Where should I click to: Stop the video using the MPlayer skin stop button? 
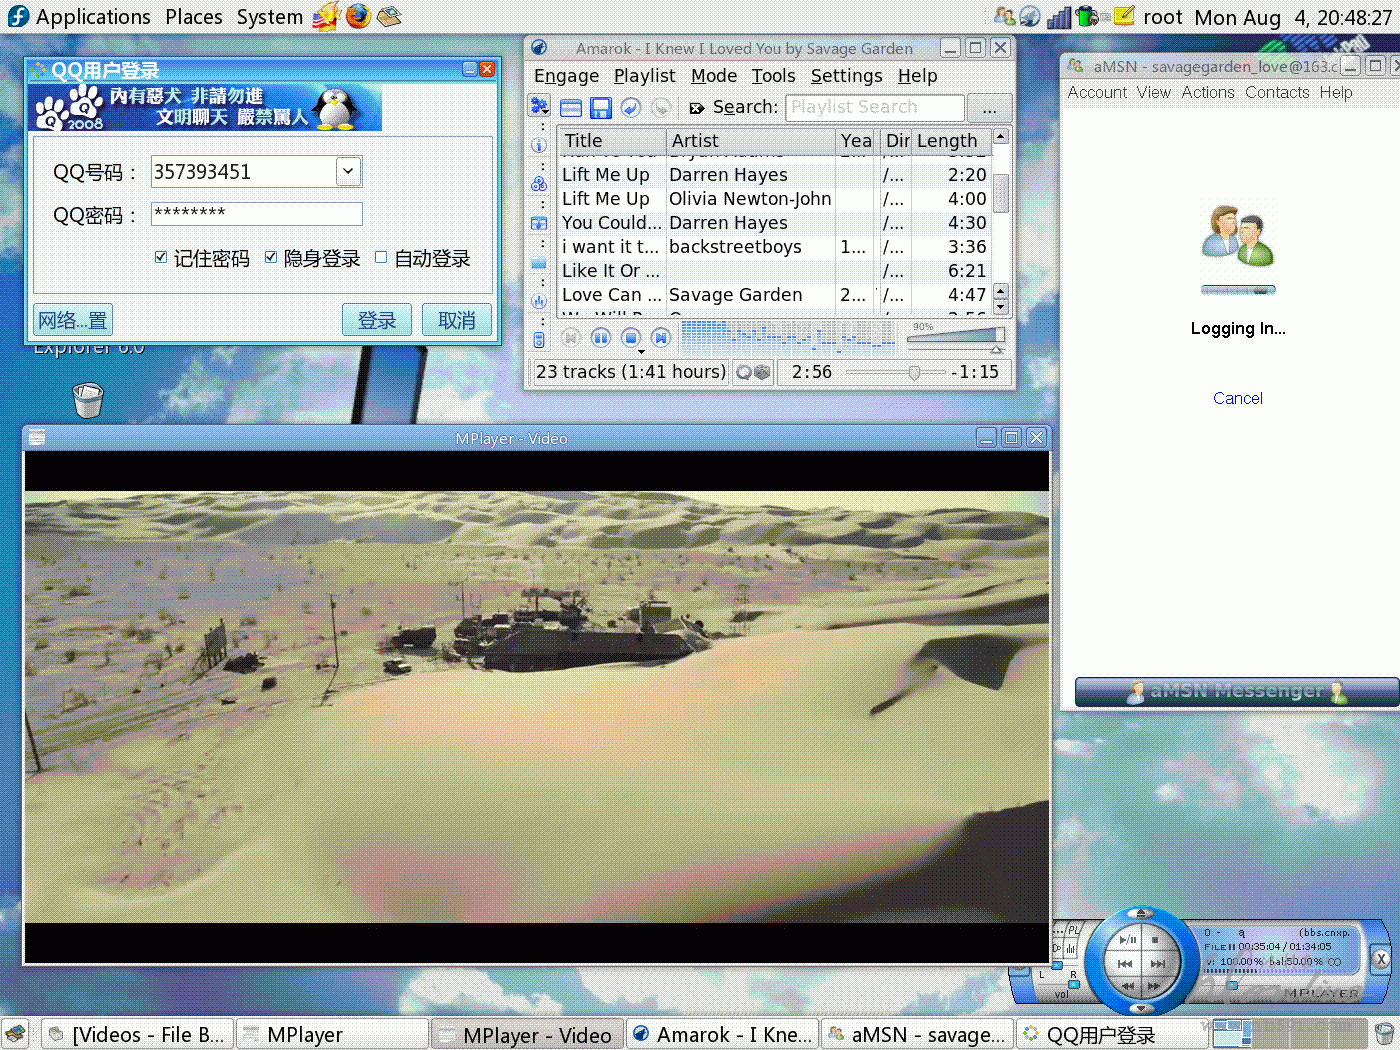pos(1155,940)
